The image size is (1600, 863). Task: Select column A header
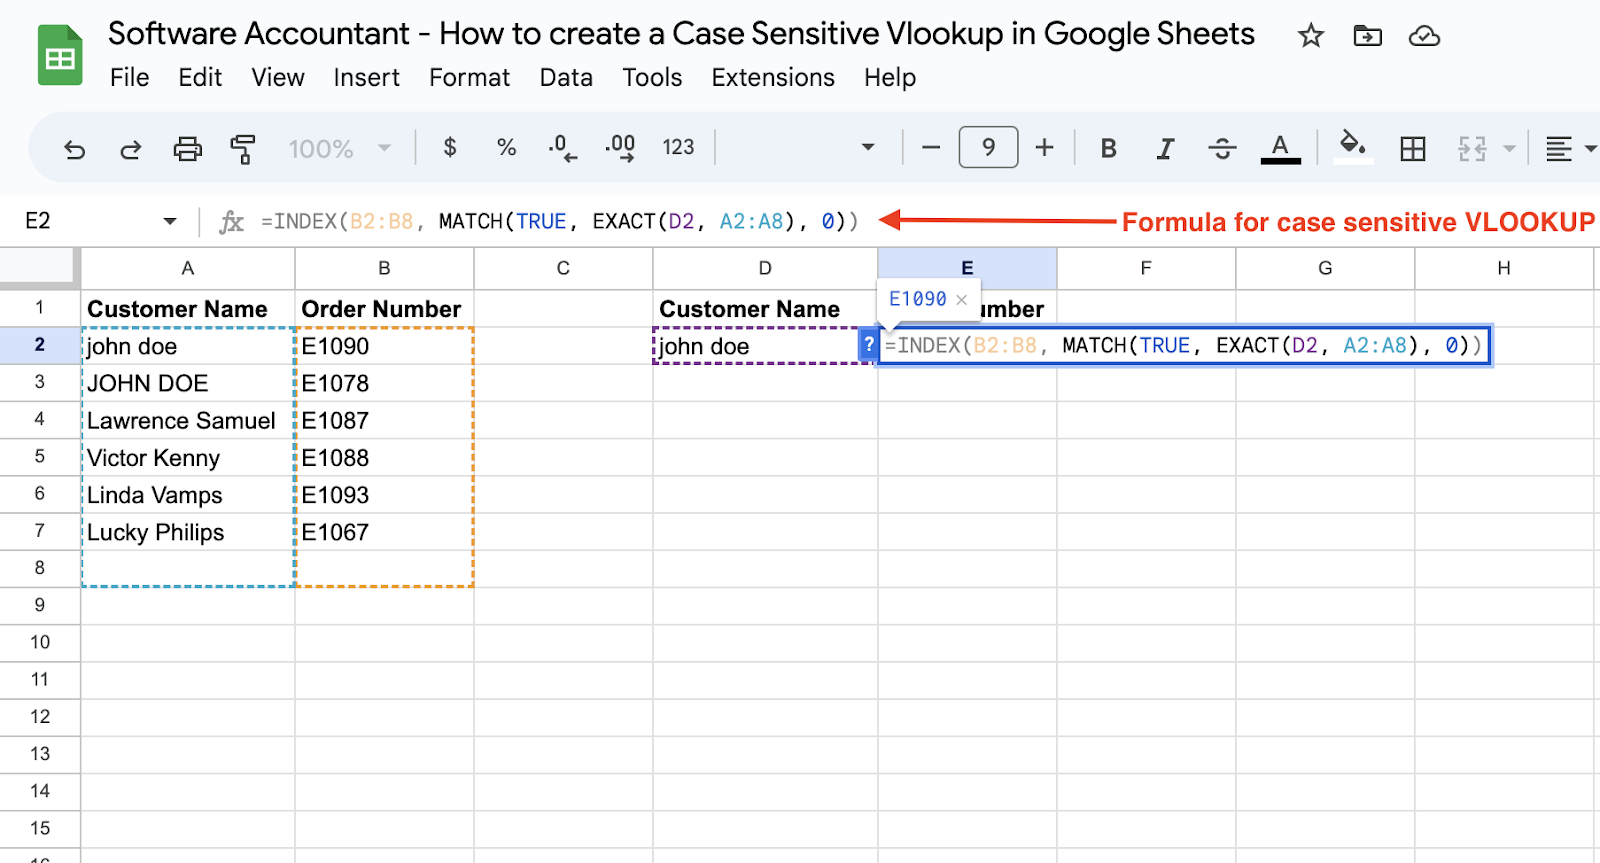[x=188, y=268]
